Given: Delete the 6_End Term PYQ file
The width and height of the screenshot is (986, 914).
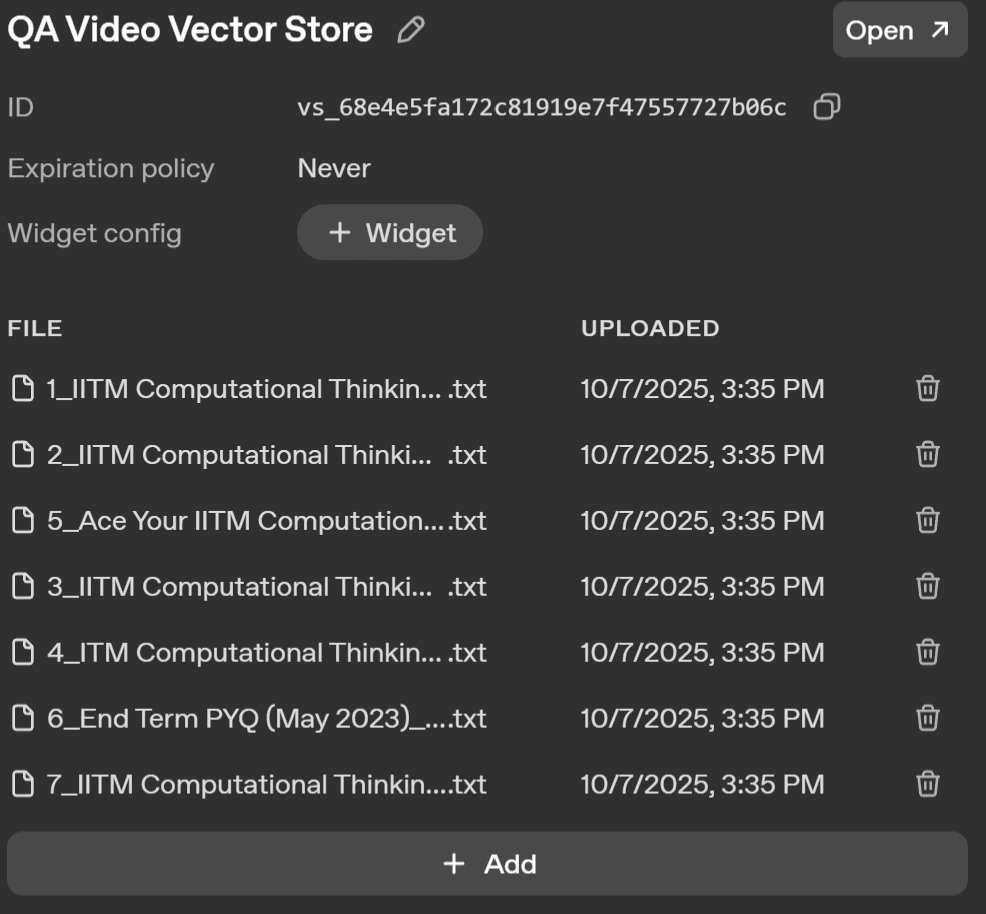Looking at the screenshot, I should tap(928, 719).
